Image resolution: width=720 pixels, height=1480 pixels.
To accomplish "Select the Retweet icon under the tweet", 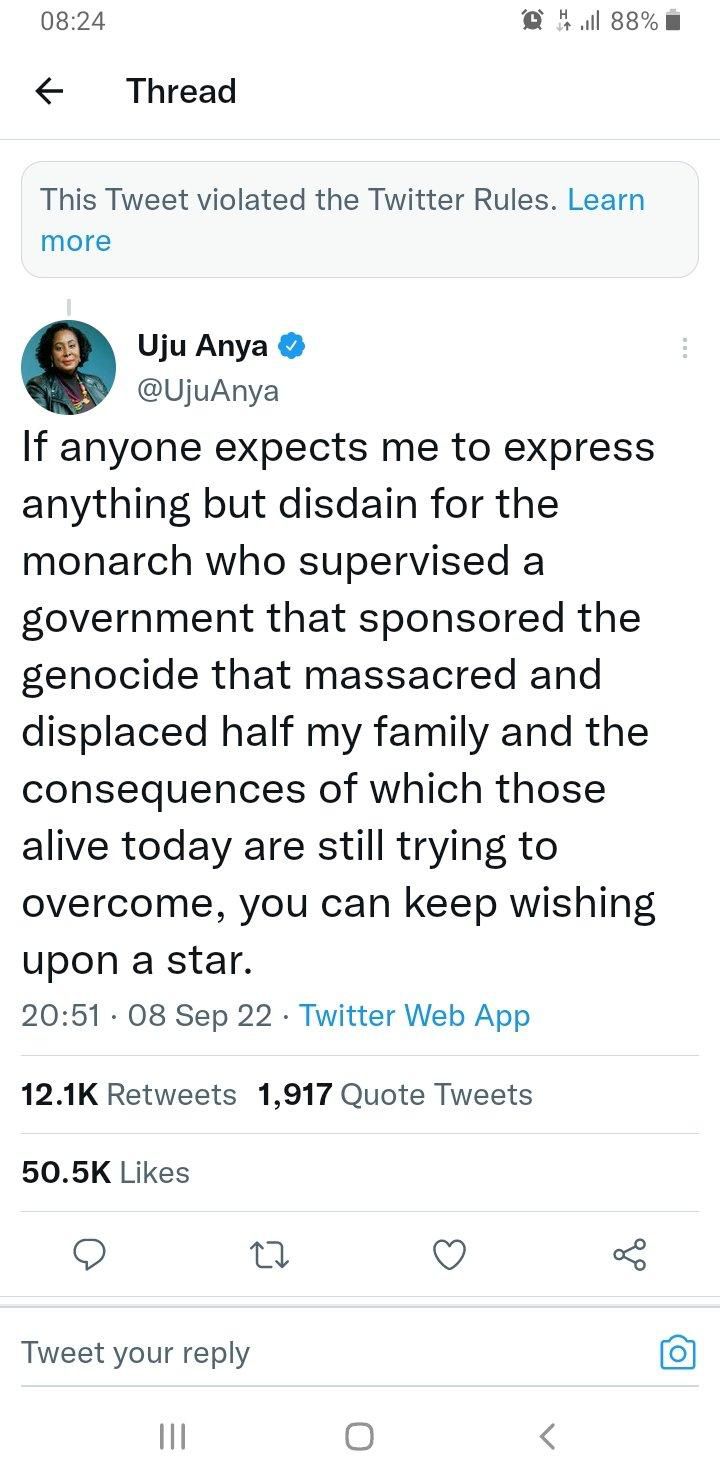I will (x=268, y=1254).
